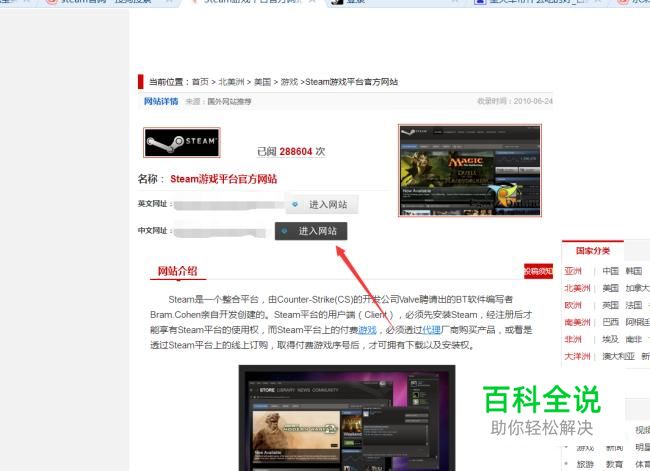Open 巴西 country link
Image resolution: width=650 pixels, height=471 pixels.
click(x=610, y=322)
